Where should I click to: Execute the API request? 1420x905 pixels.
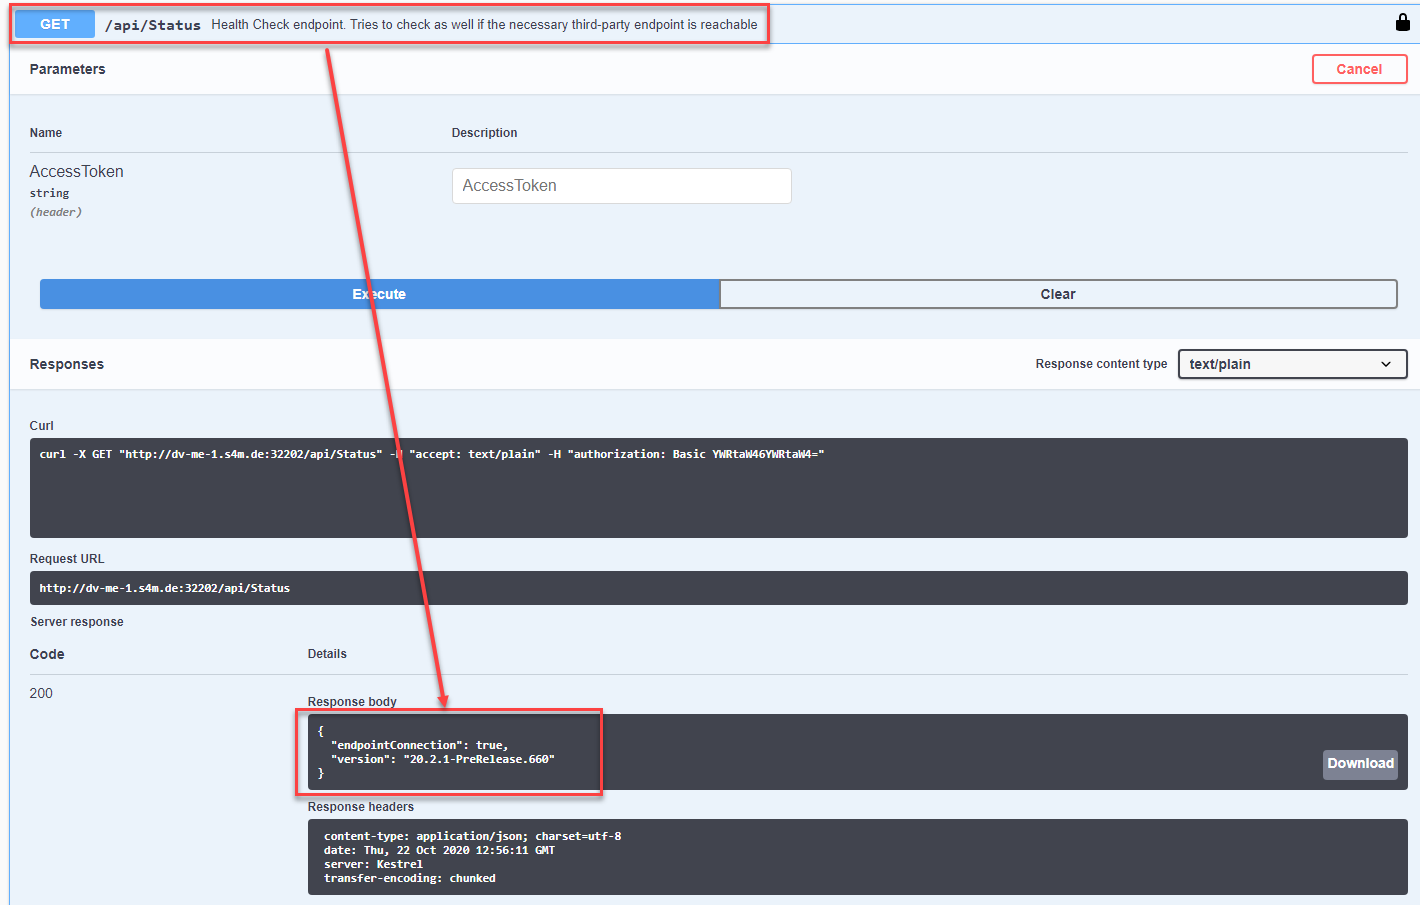(379, 294)
